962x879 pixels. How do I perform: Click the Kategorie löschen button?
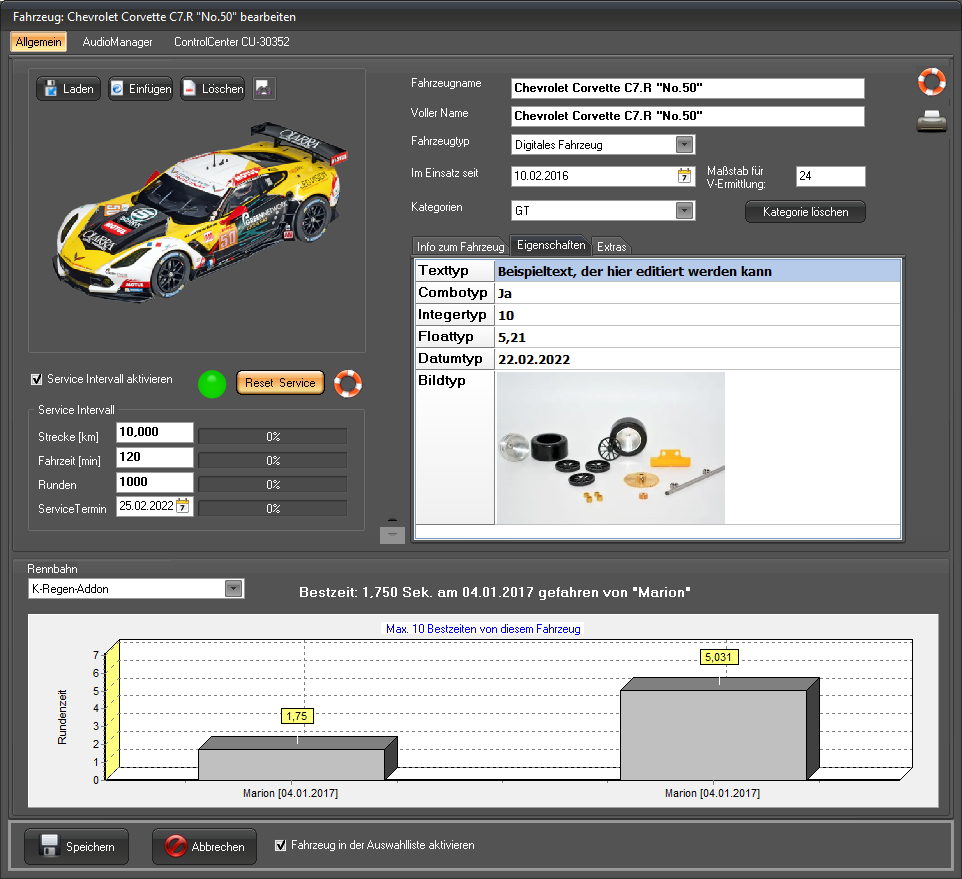(805, 212)
